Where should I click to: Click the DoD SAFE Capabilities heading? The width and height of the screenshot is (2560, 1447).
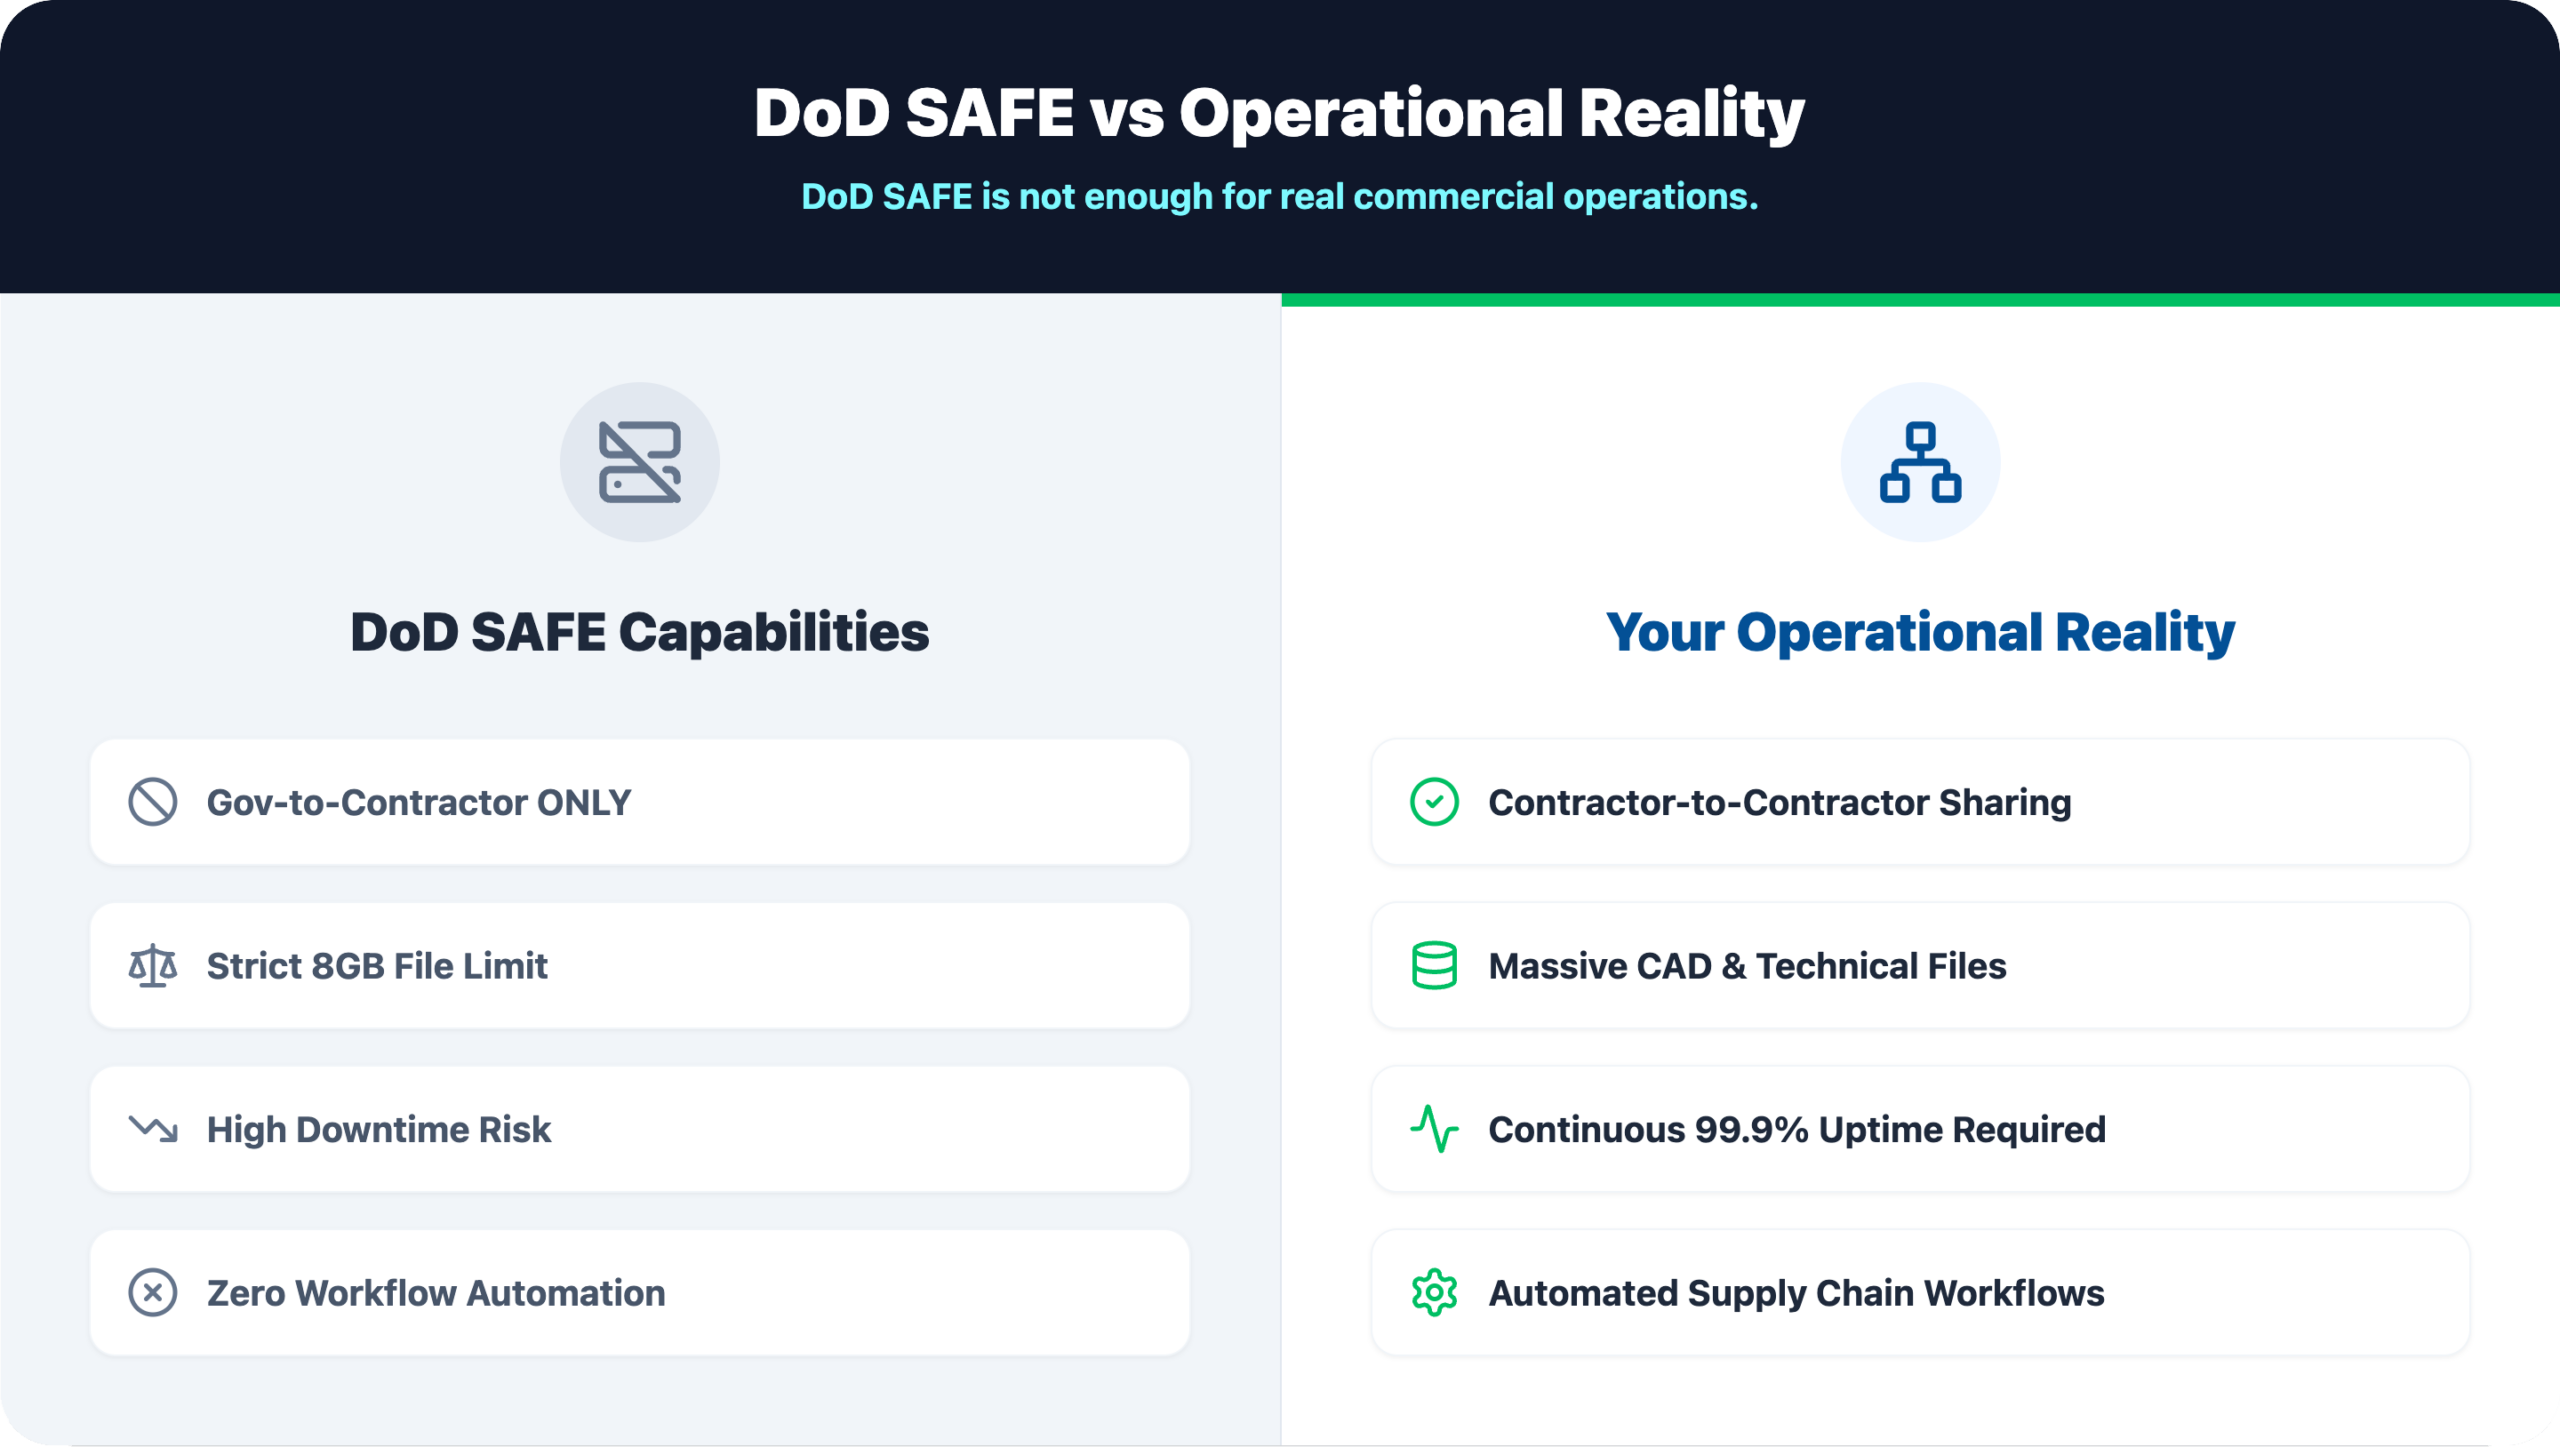pos(639,632)
